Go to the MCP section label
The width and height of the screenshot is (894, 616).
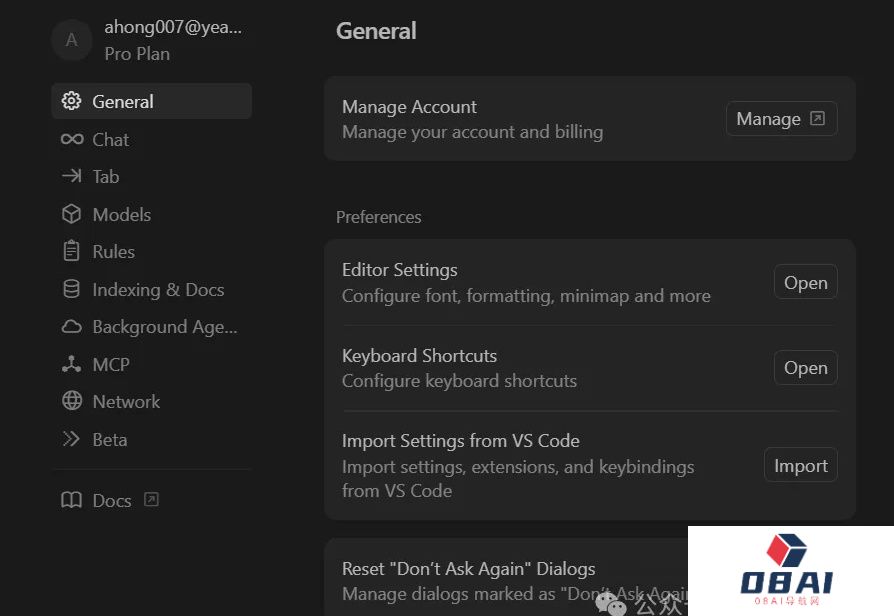coord(111,364)
